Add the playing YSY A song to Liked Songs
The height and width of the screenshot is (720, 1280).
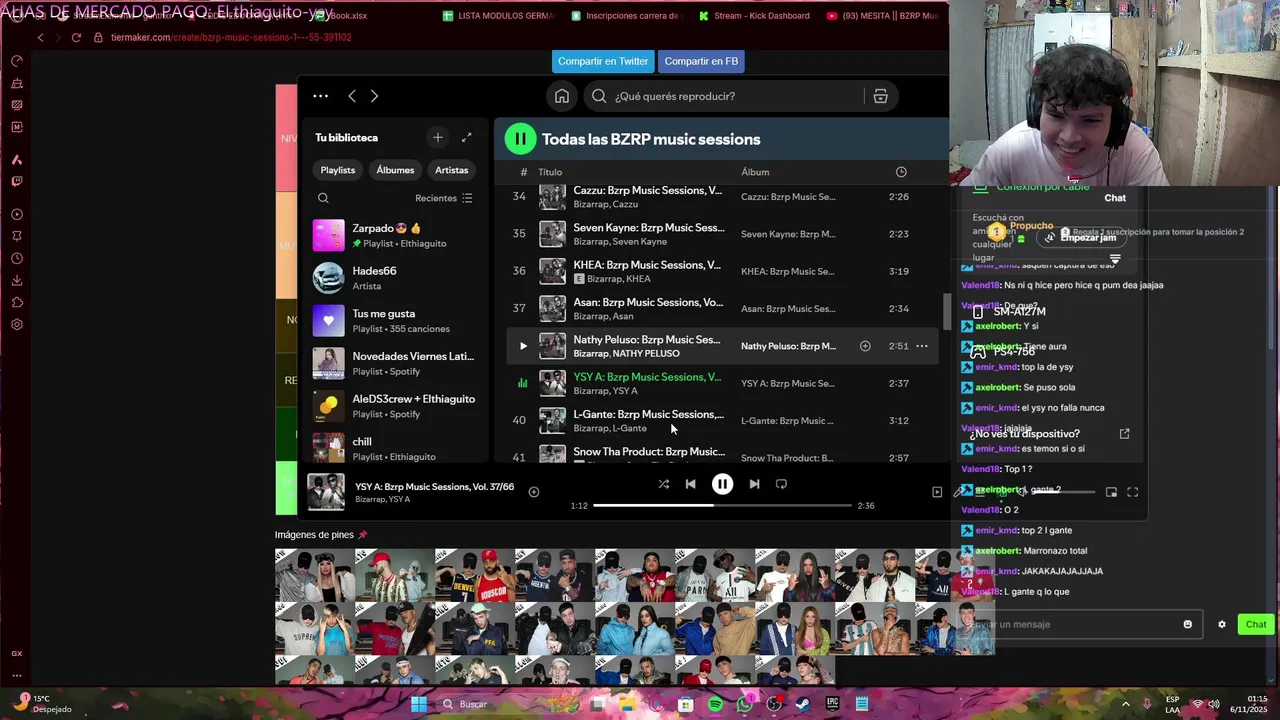[x=534, y=492]
